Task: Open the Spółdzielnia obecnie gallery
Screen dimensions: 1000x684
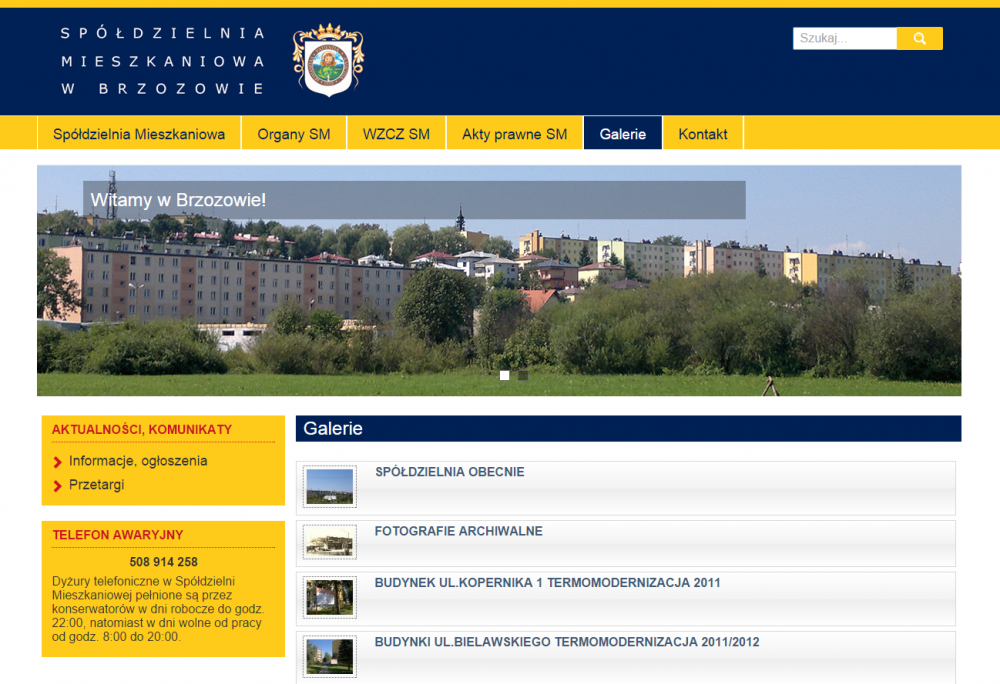Action: click(x=450, y=472)
